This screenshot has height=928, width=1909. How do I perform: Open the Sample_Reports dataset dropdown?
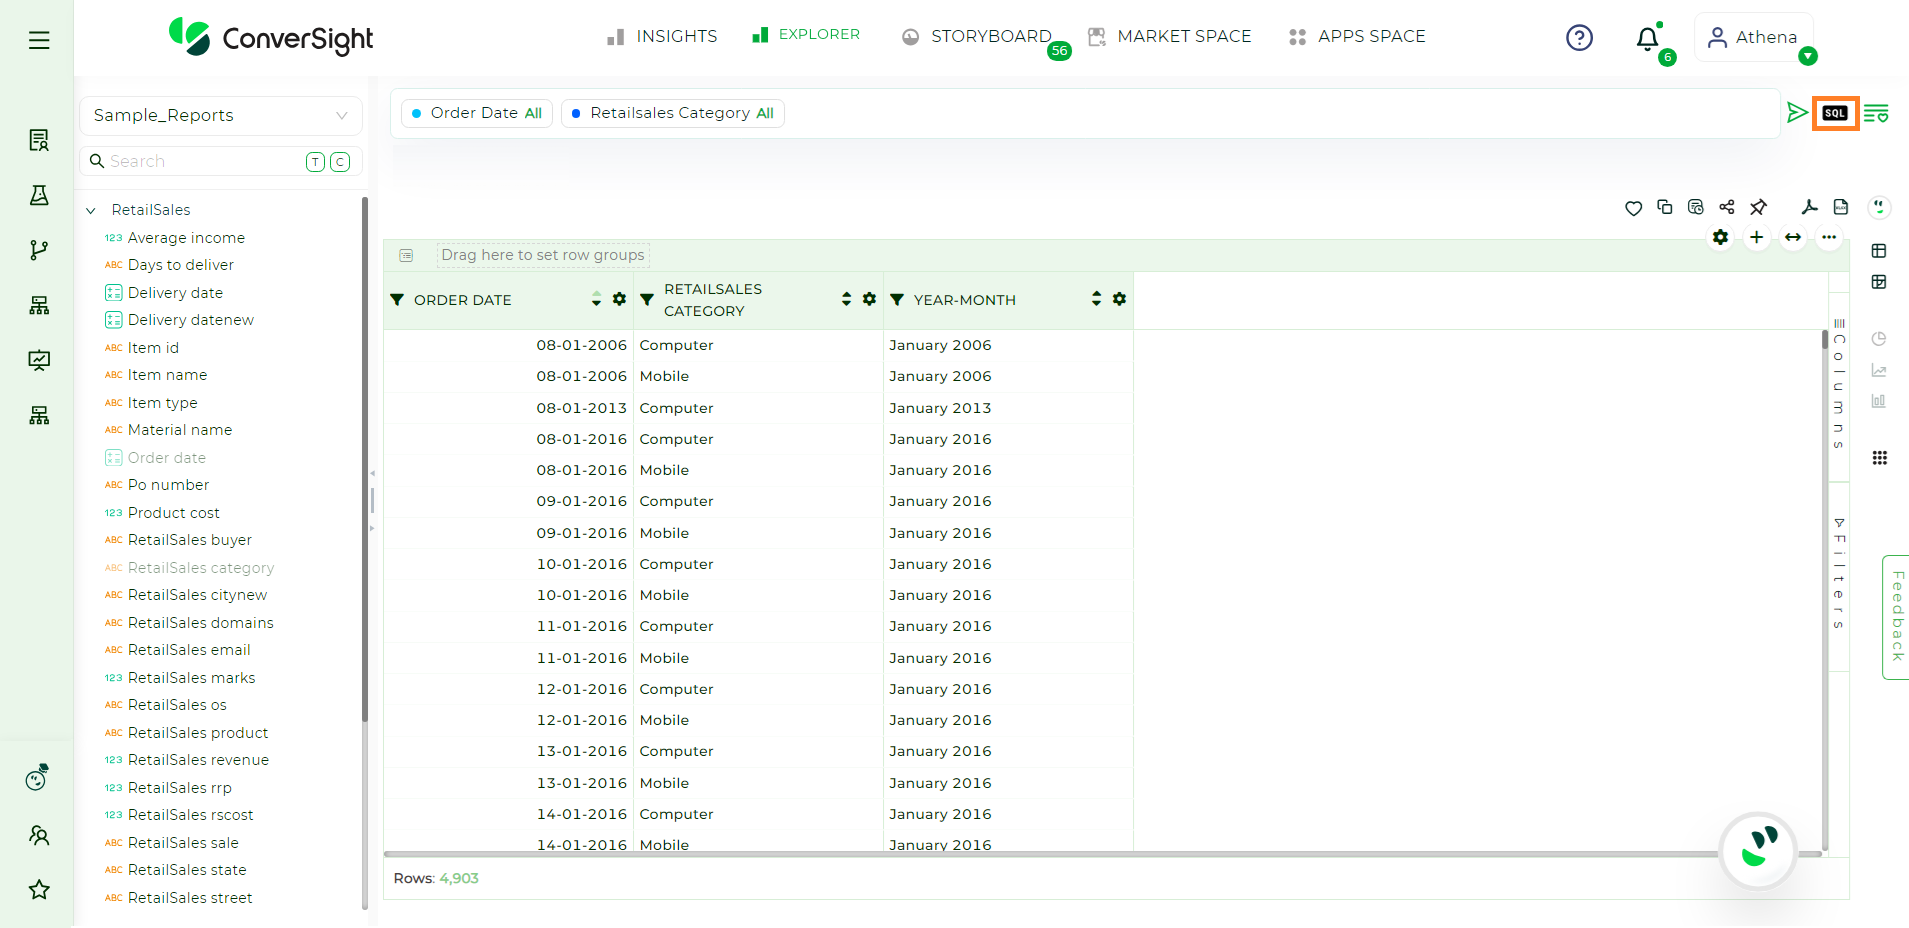[x=220, y=116]
